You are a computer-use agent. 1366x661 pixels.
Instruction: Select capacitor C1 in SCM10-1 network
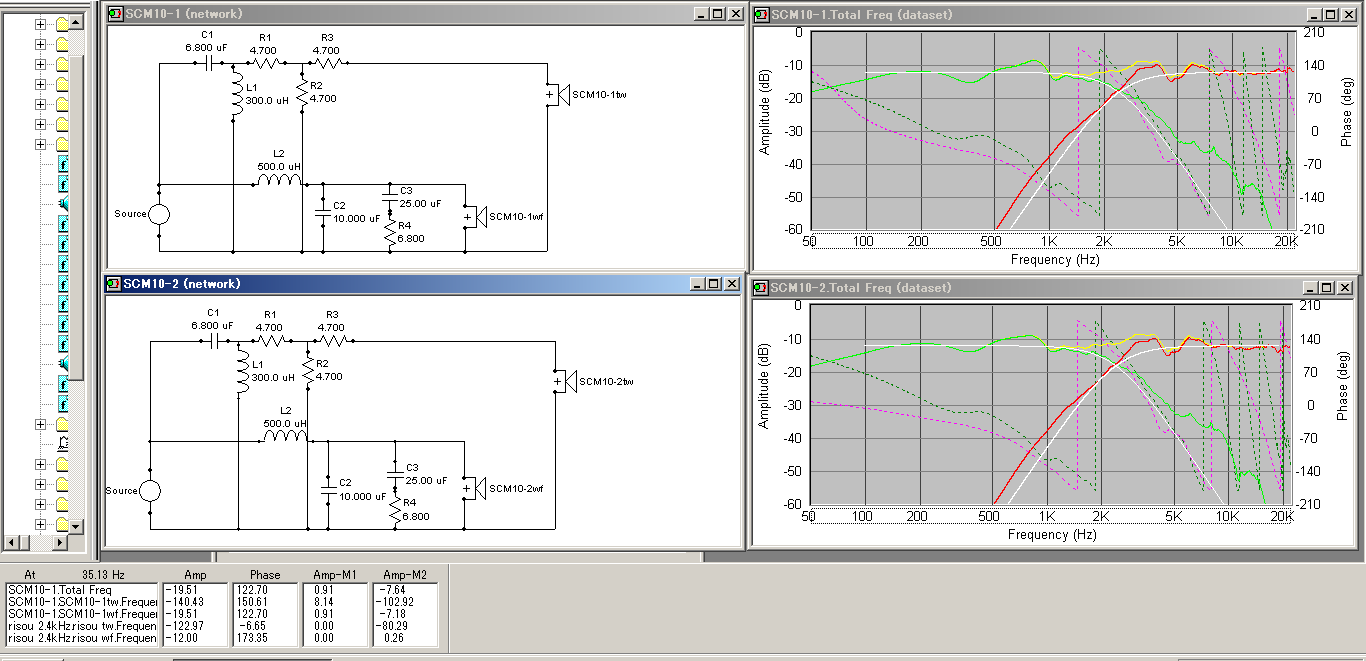[209, 64]
